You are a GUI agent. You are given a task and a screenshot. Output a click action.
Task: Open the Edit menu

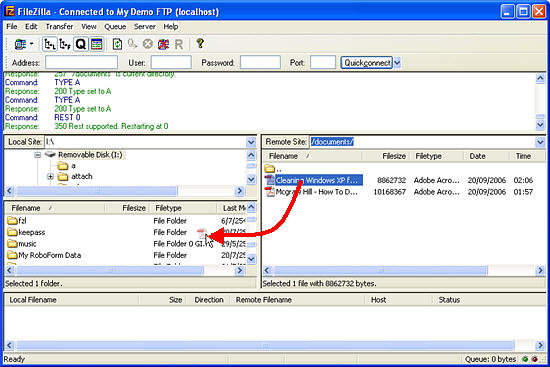[31, 27]
